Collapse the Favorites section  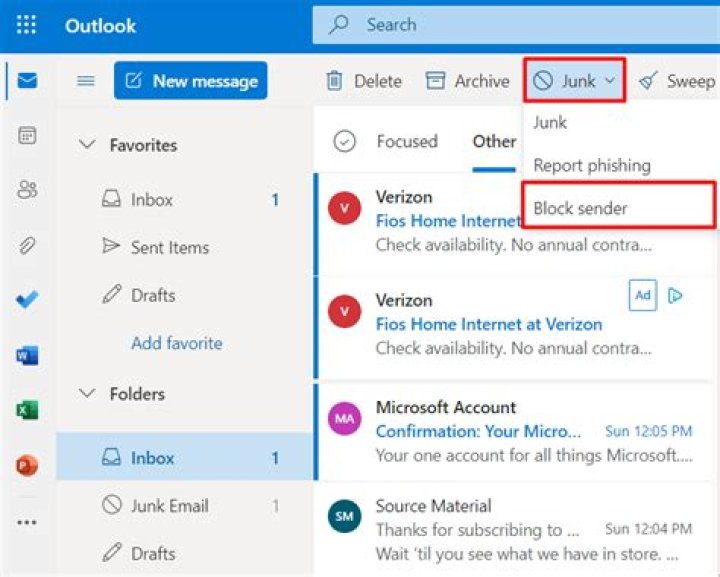coord(87,145)
